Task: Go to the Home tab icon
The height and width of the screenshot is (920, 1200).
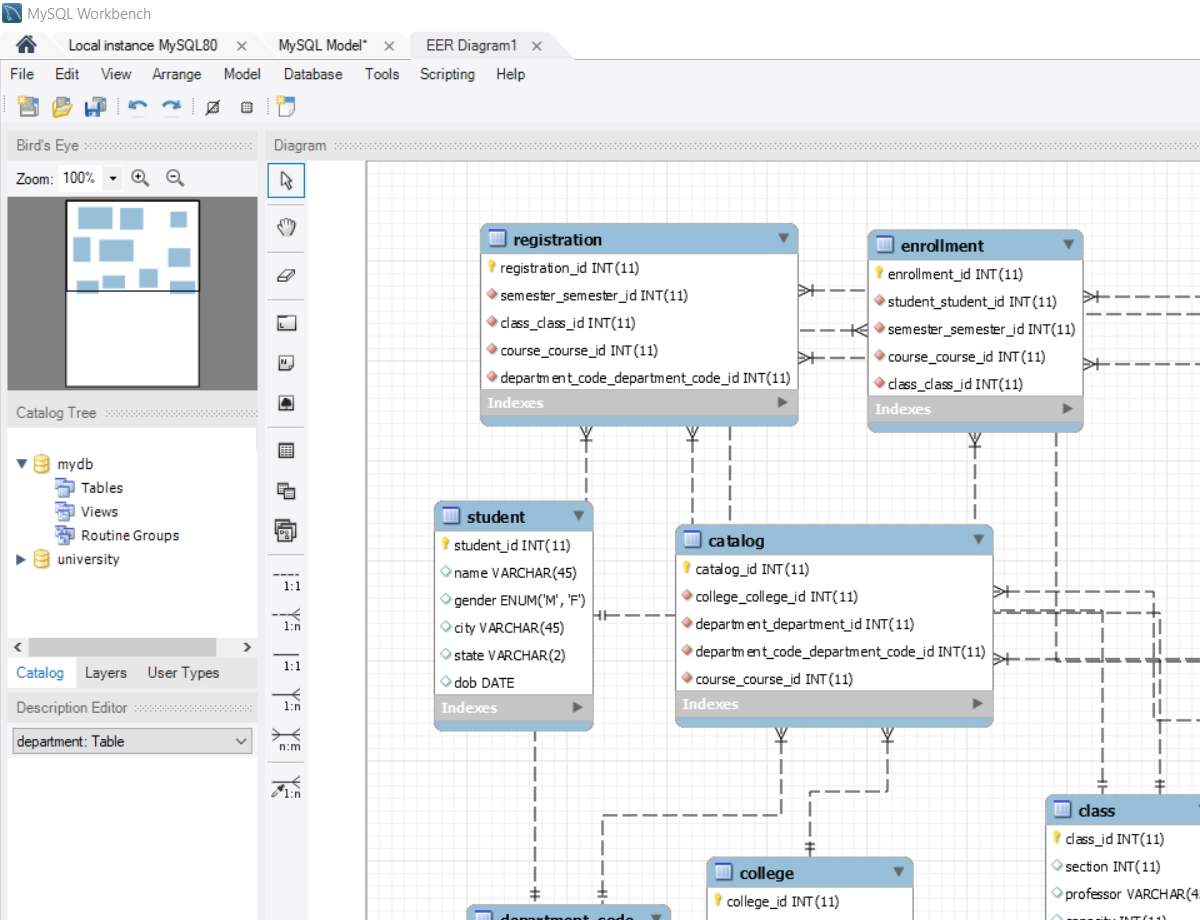Action: click(27, 45)
